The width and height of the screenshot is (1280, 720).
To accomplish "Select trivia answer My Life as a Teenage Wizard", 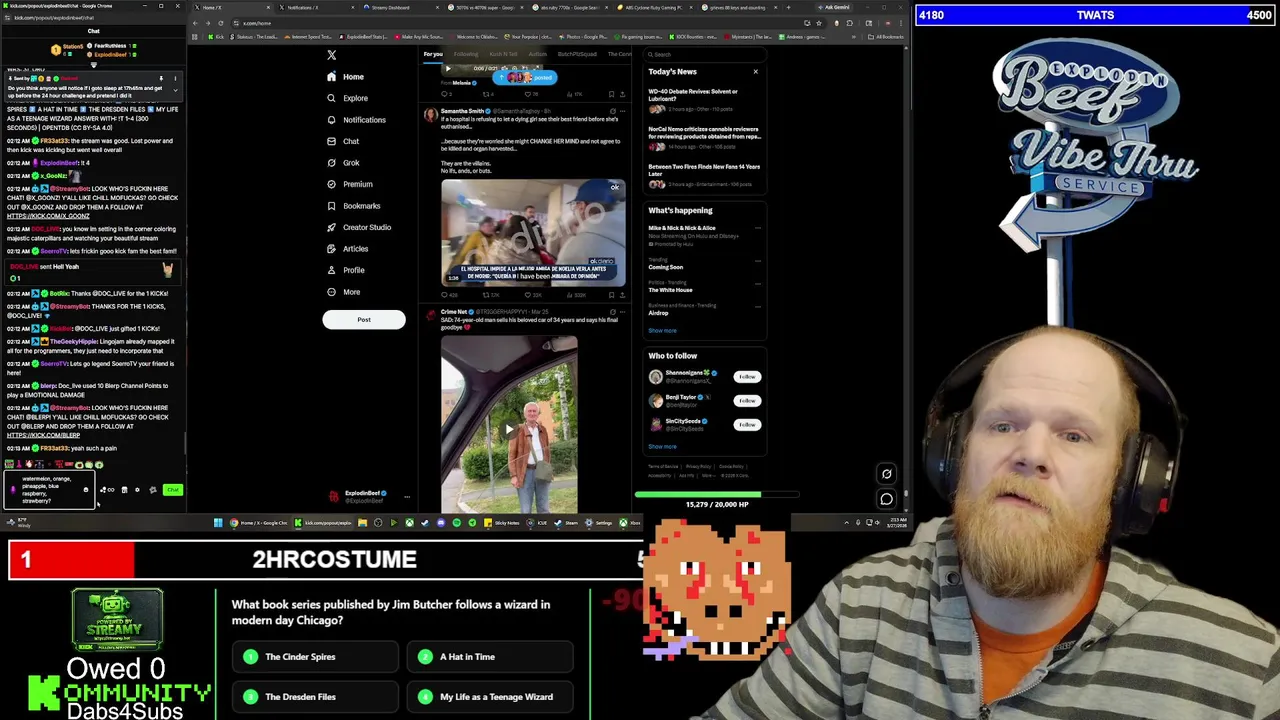I will tap(490, 697).
